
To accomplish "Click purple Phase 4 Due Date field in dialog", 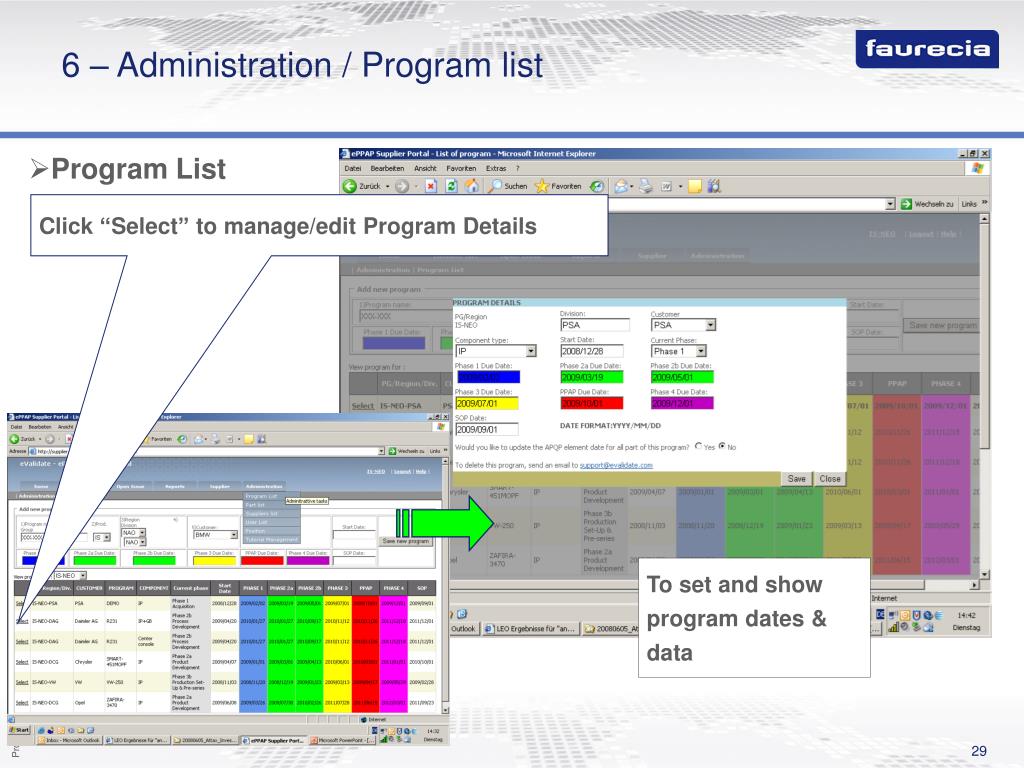I will (x=682, y=403).
